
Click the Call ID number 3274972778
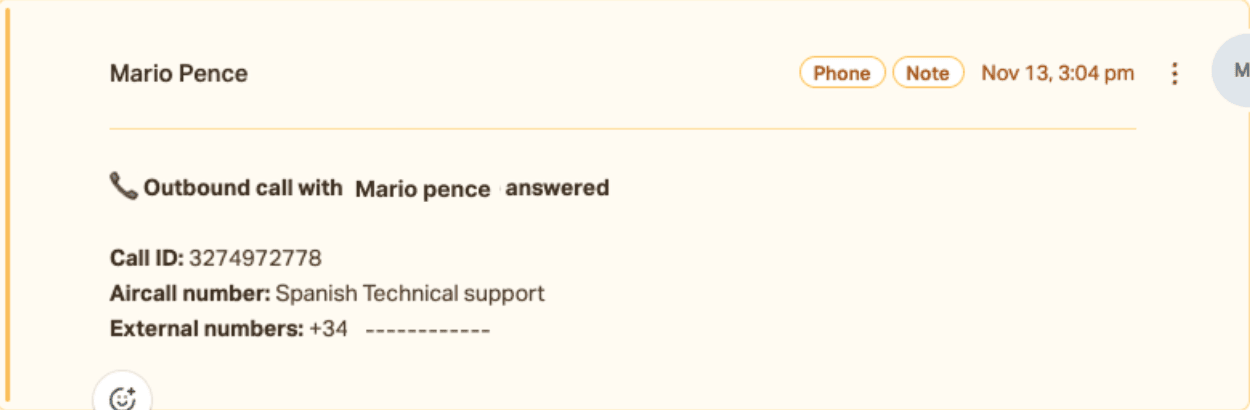[x=255, y=258]
